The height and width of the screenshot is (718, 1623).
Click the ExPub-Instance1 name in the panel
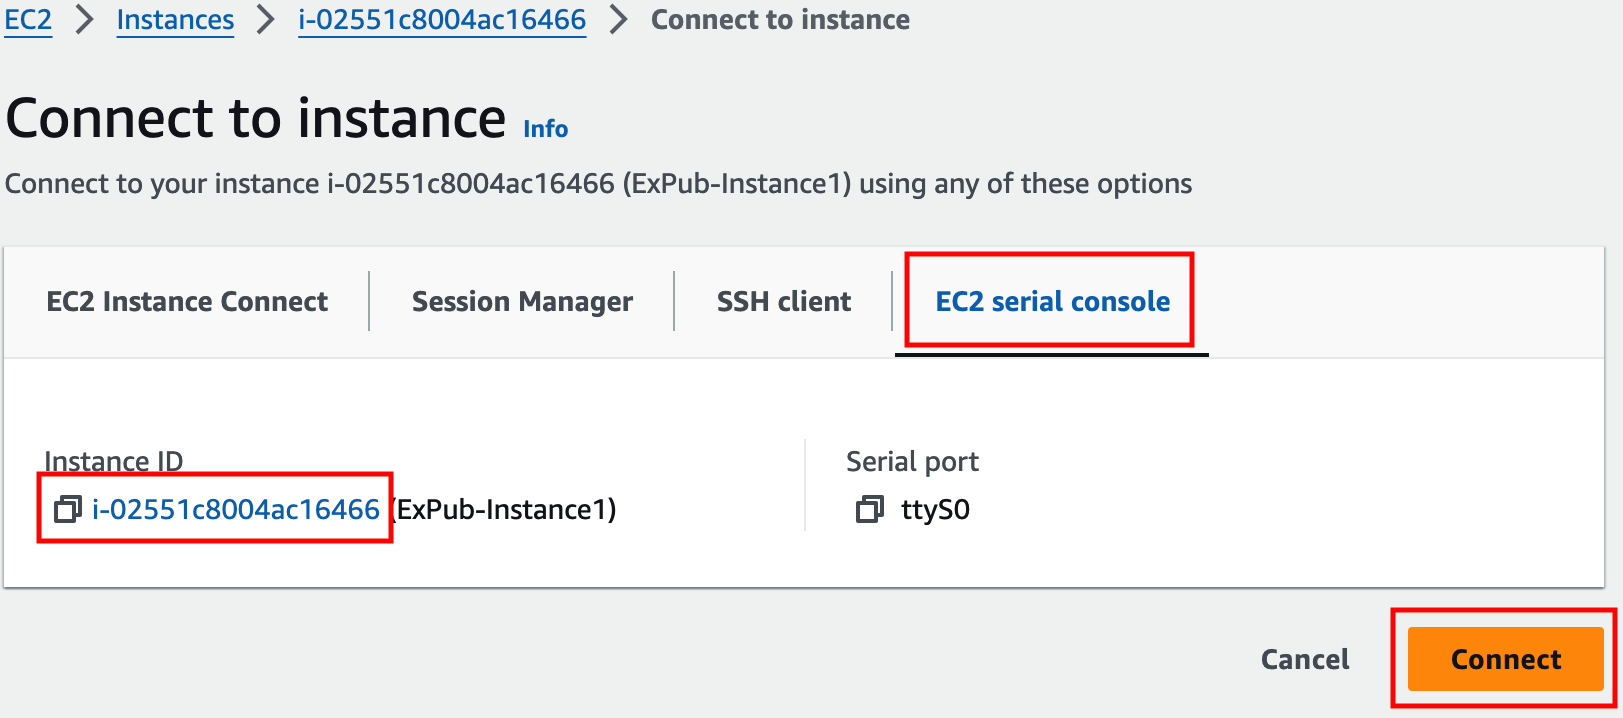pyautogui.click(x=506, y=509)
